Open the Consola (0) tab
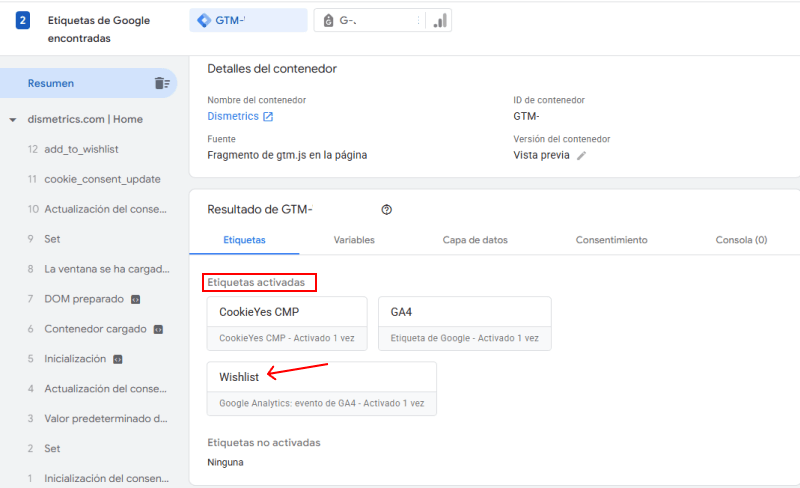This screenshot has width=800, height=488. 741,240
